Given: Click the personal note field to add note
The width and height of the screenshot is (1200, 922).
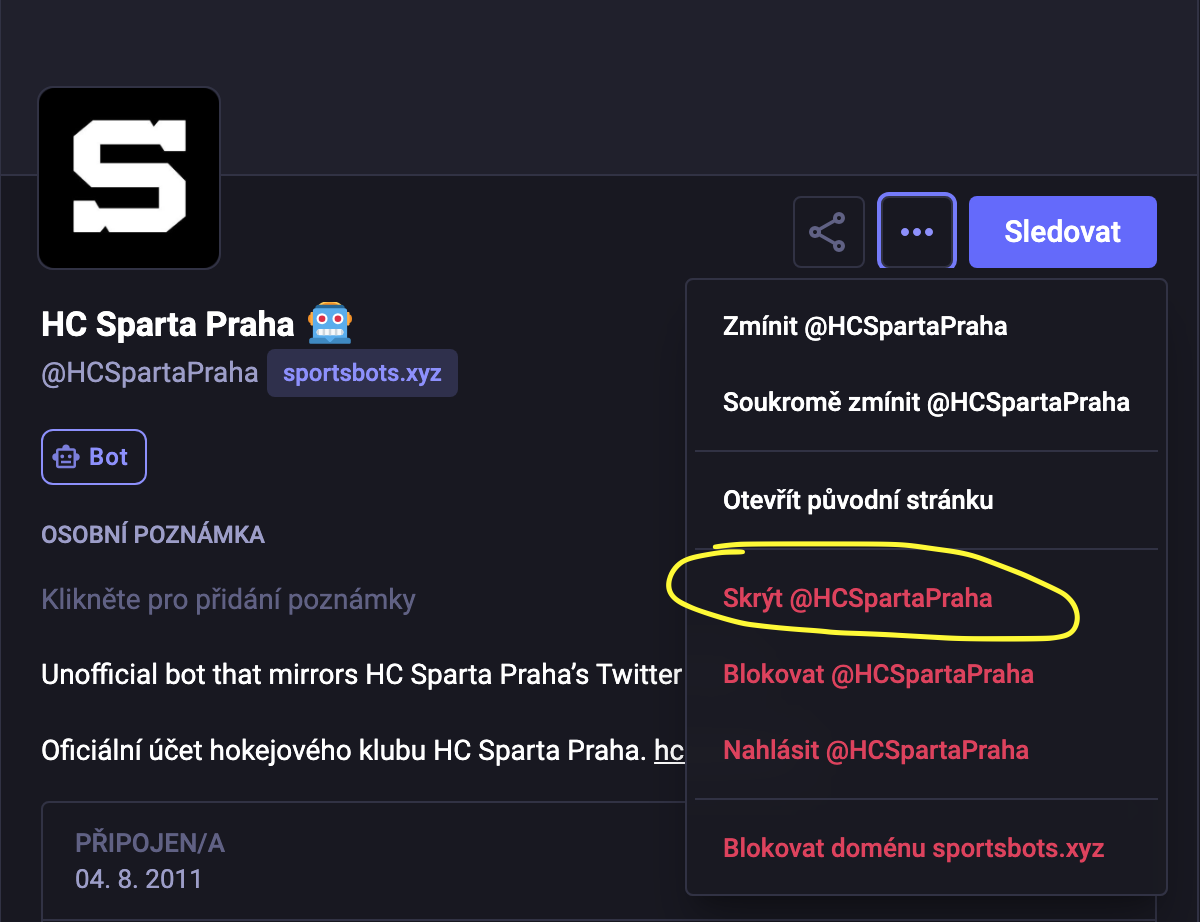Looking at the screenshot, I should [228, 600].
